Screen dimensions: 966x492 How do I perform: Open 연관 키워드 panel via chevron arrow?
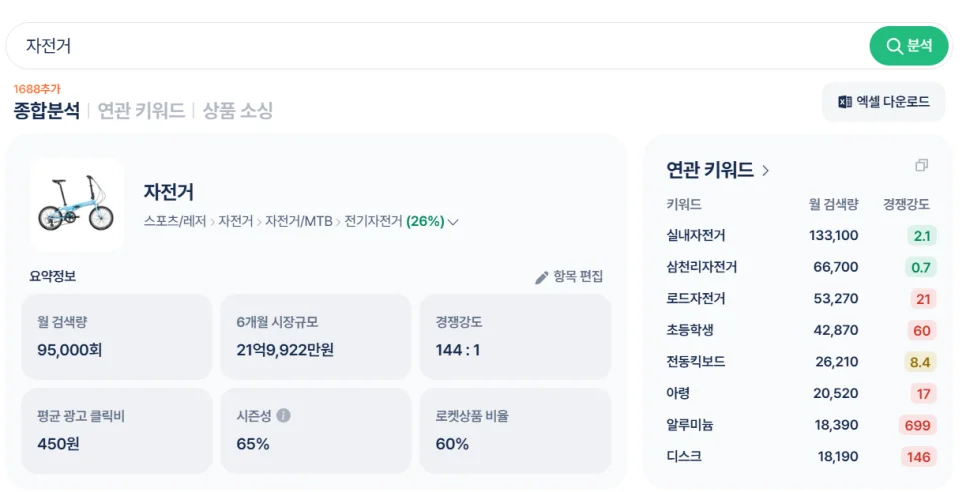click(x=766, y=171)
